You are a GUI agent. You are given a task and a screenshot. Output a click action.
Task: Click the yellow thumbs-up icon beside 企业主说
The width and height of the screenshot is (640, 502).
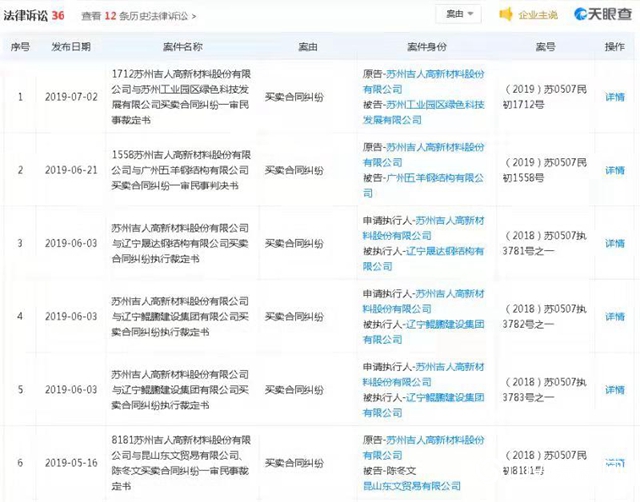click(506, 15)
